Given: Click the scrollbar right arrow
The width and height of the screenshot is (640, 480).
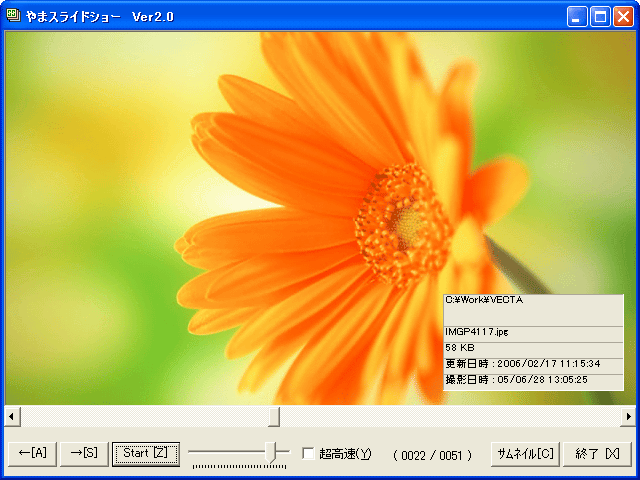Looking at the screenshot, I should 628,417.
